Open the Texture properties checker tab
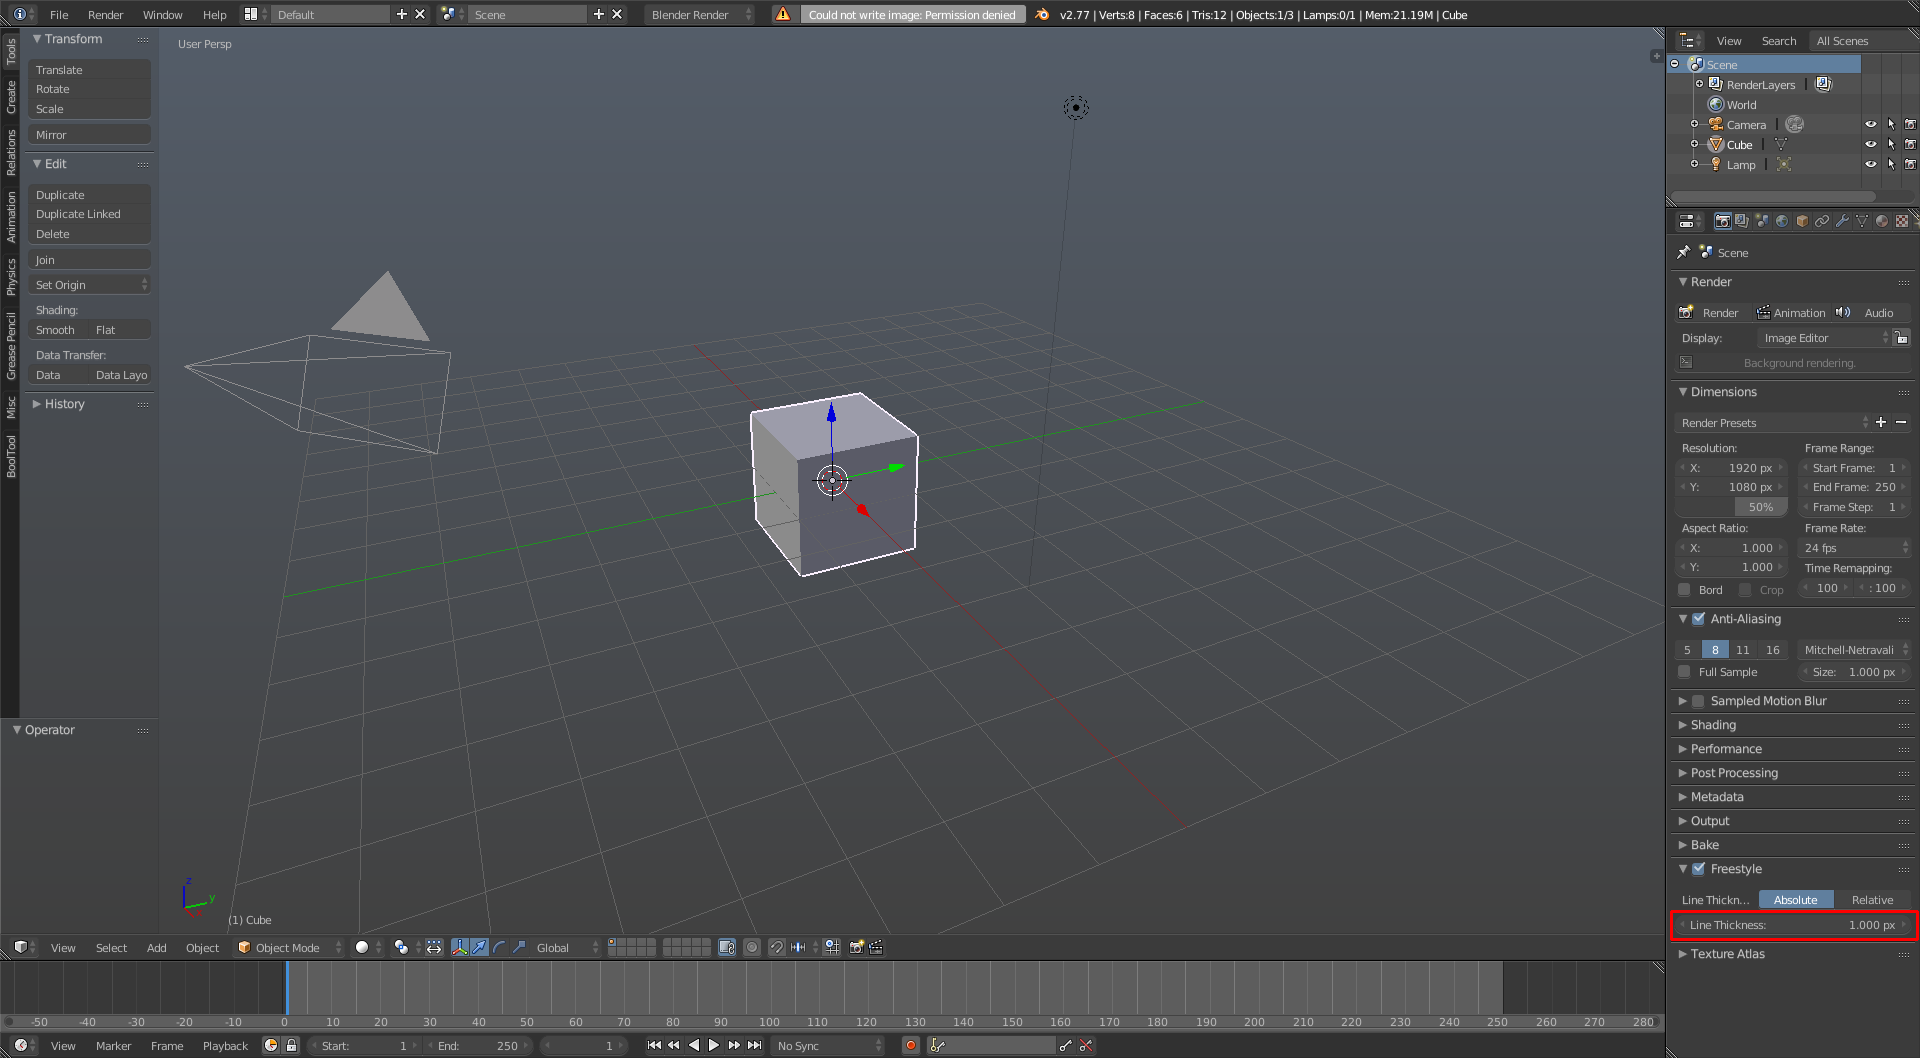The image size is (1920, 1058). (x=1902, y=221)
